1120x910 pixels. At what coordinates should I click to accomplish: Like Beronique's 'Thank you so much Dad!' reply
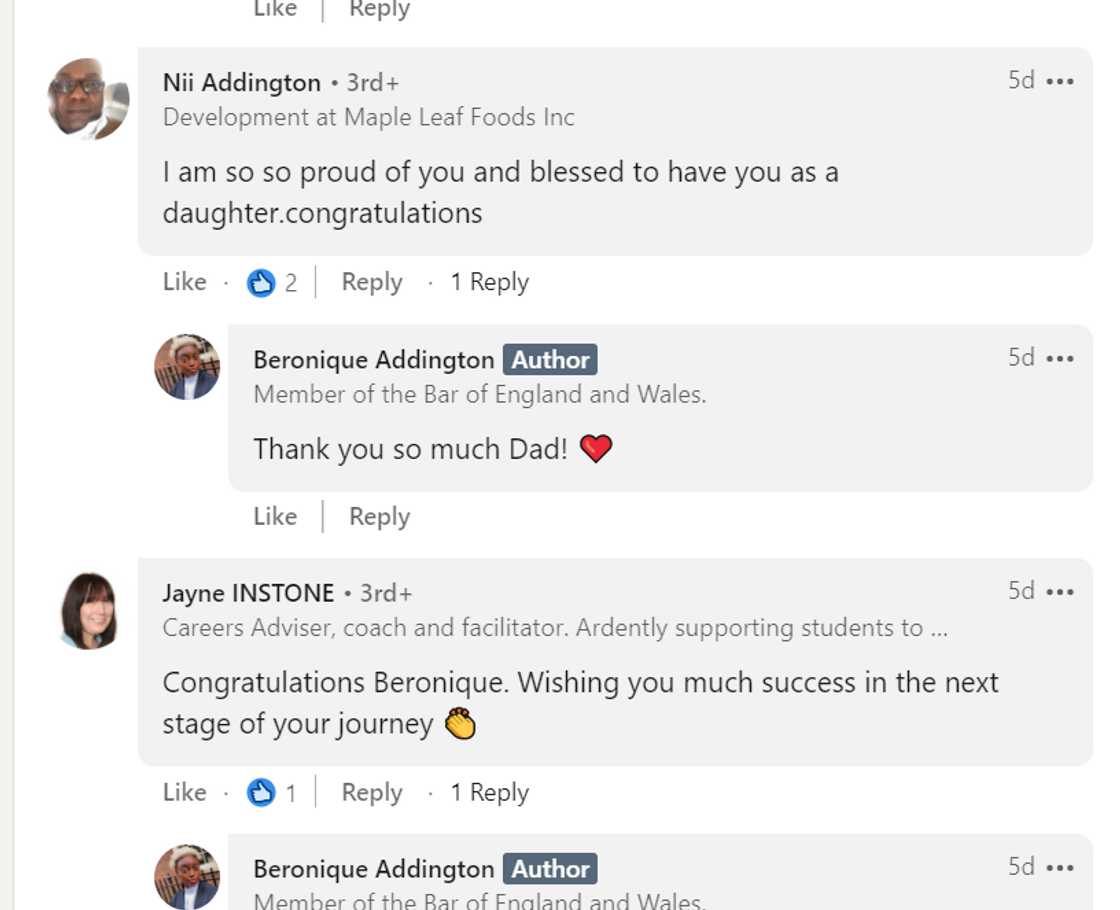point(274,517)
